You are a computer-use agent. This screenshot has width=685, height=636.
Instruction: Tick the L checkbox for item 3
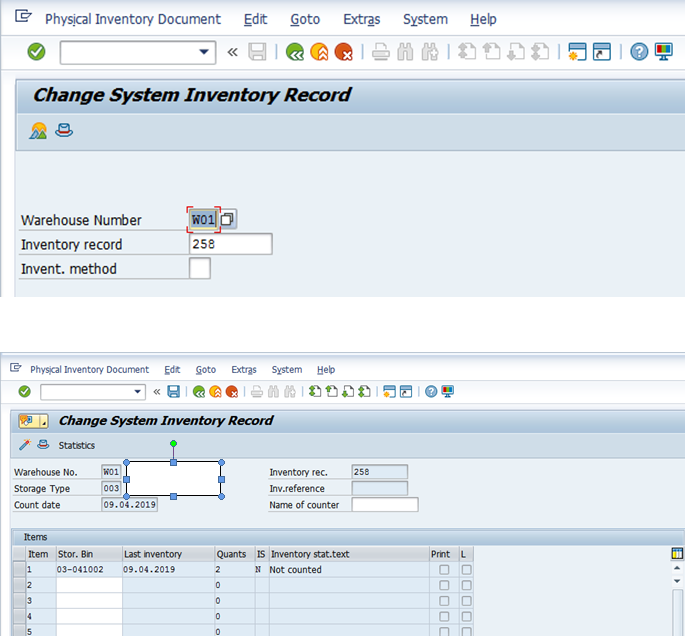(467, 601)
